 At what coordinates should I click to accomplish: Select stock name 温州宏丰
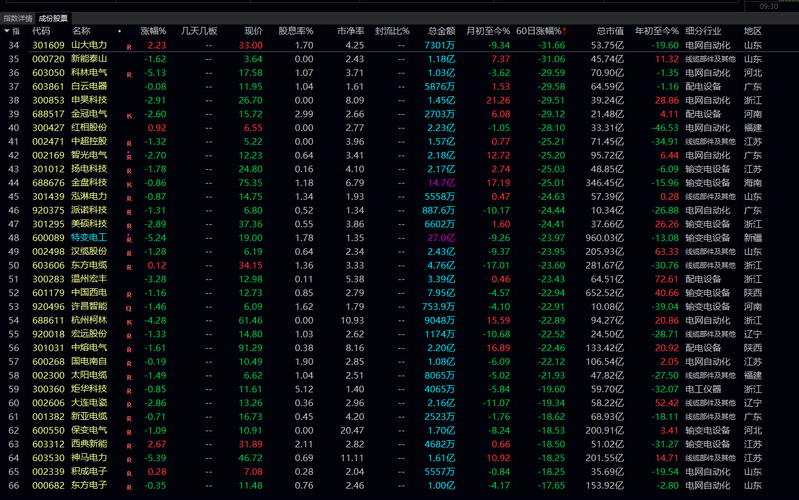[x=89, y=279]
